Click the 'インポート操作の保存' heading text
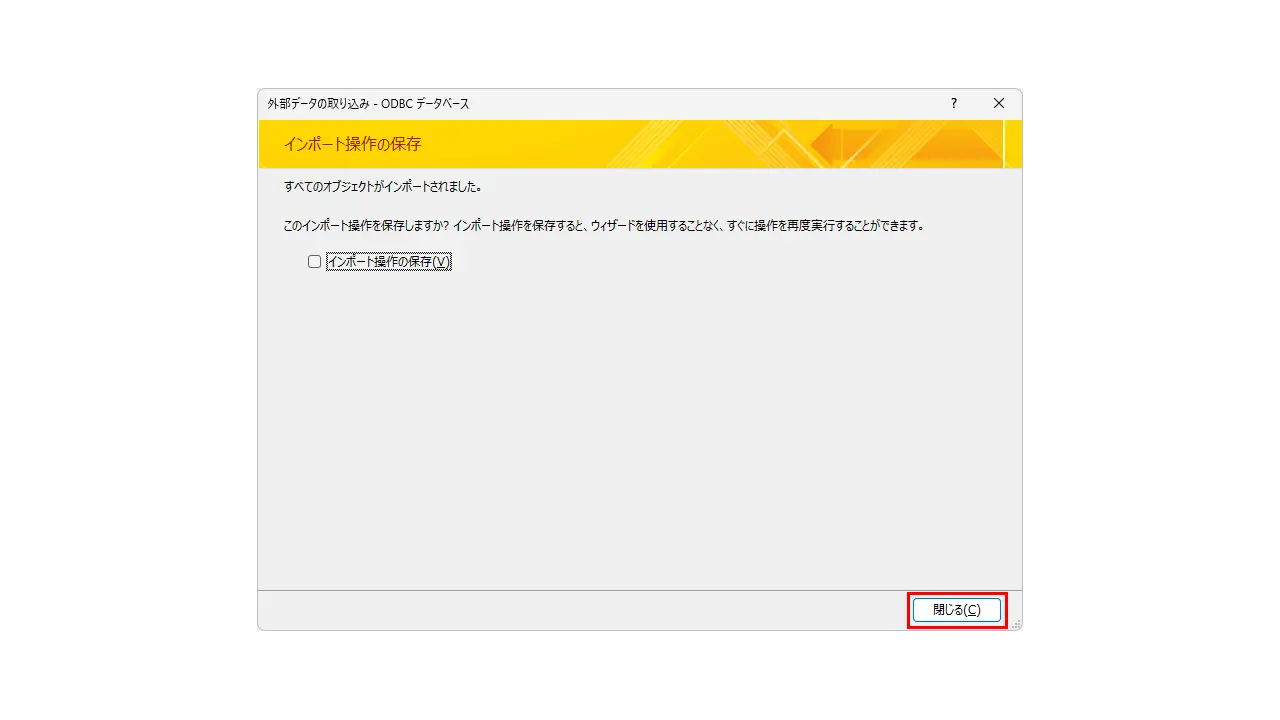 [x=353, y=144]
